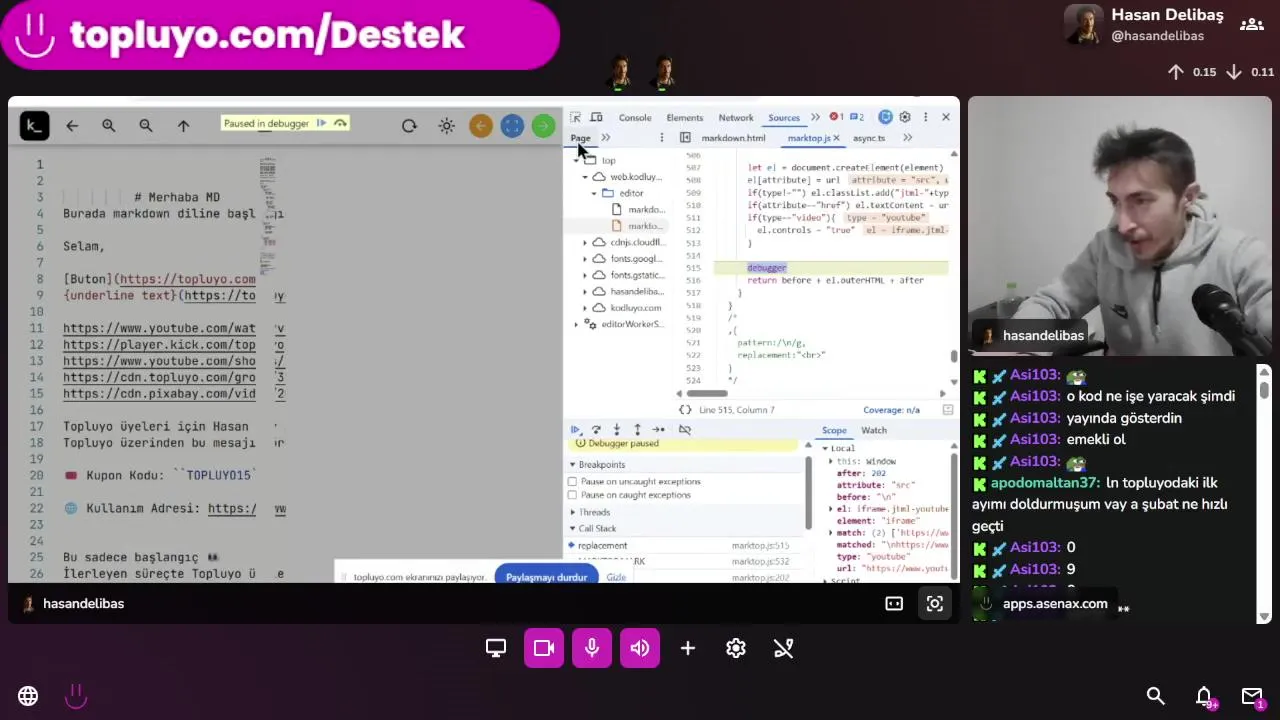Switch to the Elements tab

point(685,118)
